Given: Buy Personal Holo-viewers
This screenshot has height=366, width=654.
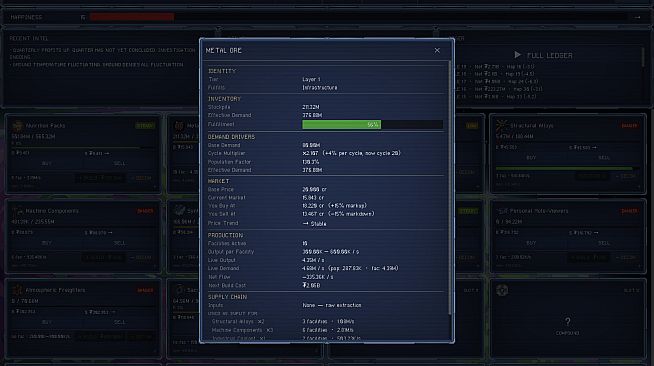Looking at the screenshot, I should pos(531,243).
